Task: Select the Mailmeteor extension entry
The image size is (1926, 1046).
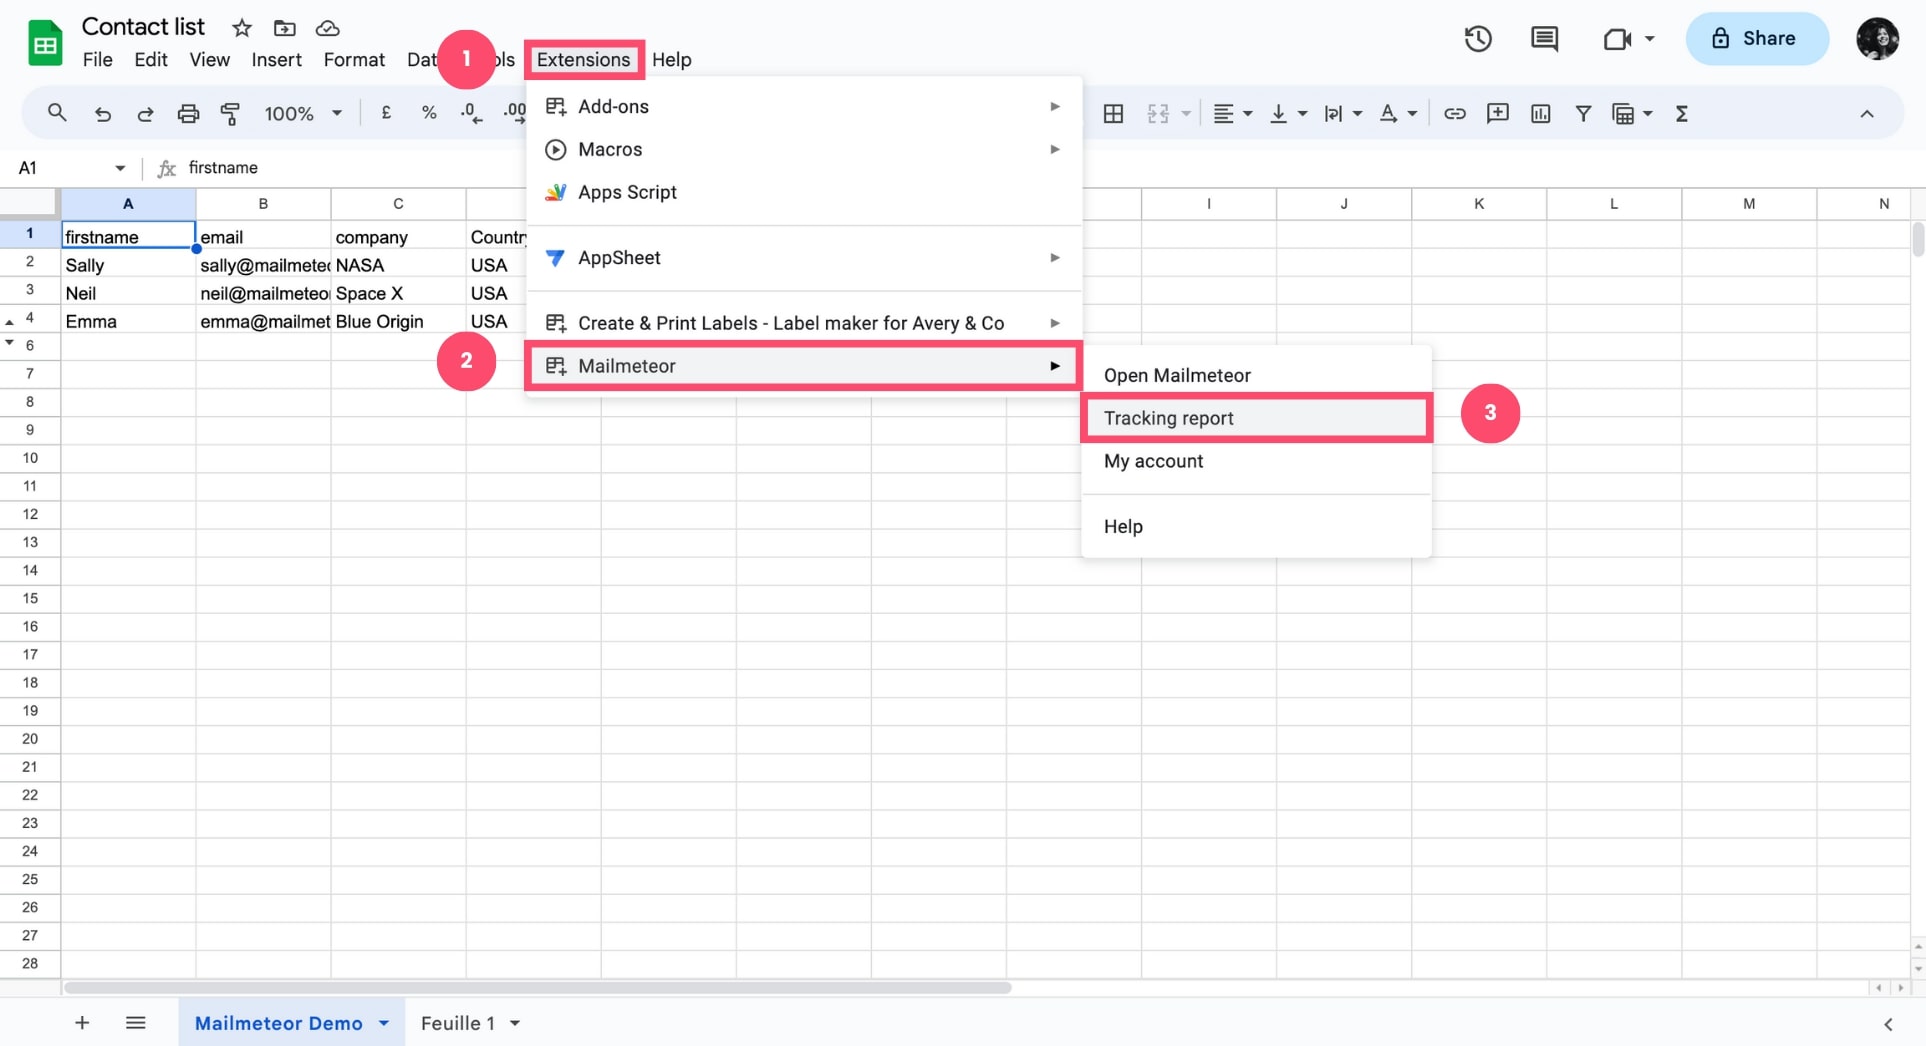Action: [803, 366]
